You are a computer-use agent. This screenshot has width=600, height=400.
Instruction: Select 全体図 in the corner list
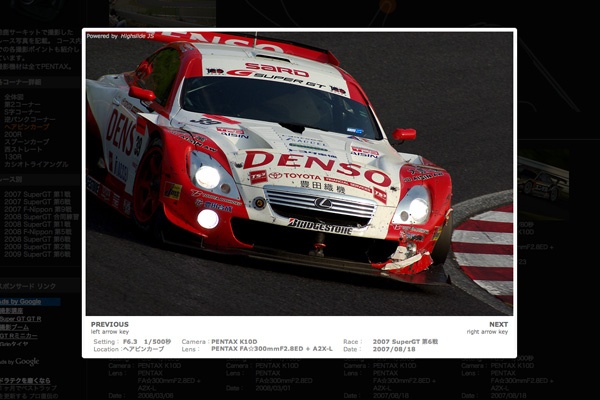point(15,98)
